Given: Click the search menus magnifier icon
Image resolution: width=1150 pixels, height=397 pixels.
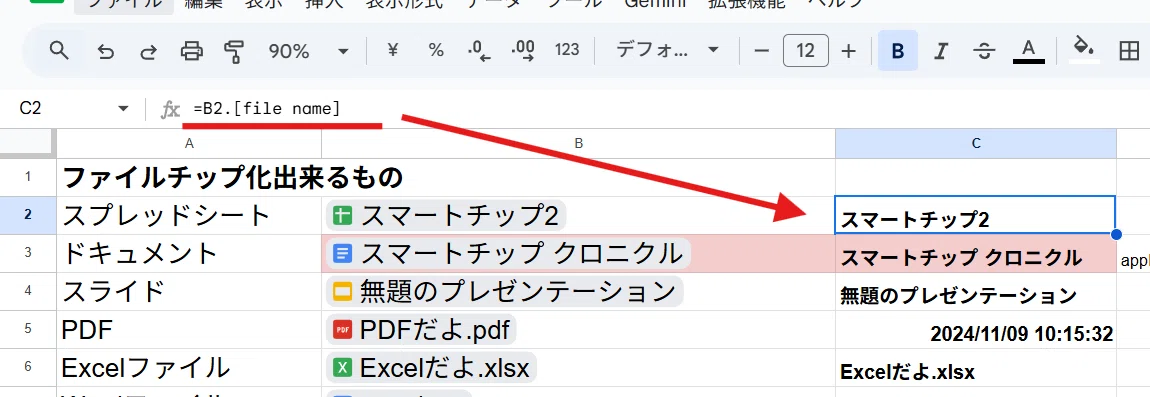Looking at the screenshot, I should [59, 51].
